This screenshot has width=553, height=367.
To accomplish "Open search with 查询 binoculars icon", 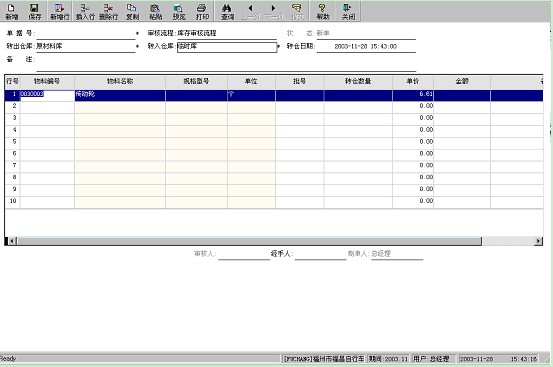I will coord(227,11).
